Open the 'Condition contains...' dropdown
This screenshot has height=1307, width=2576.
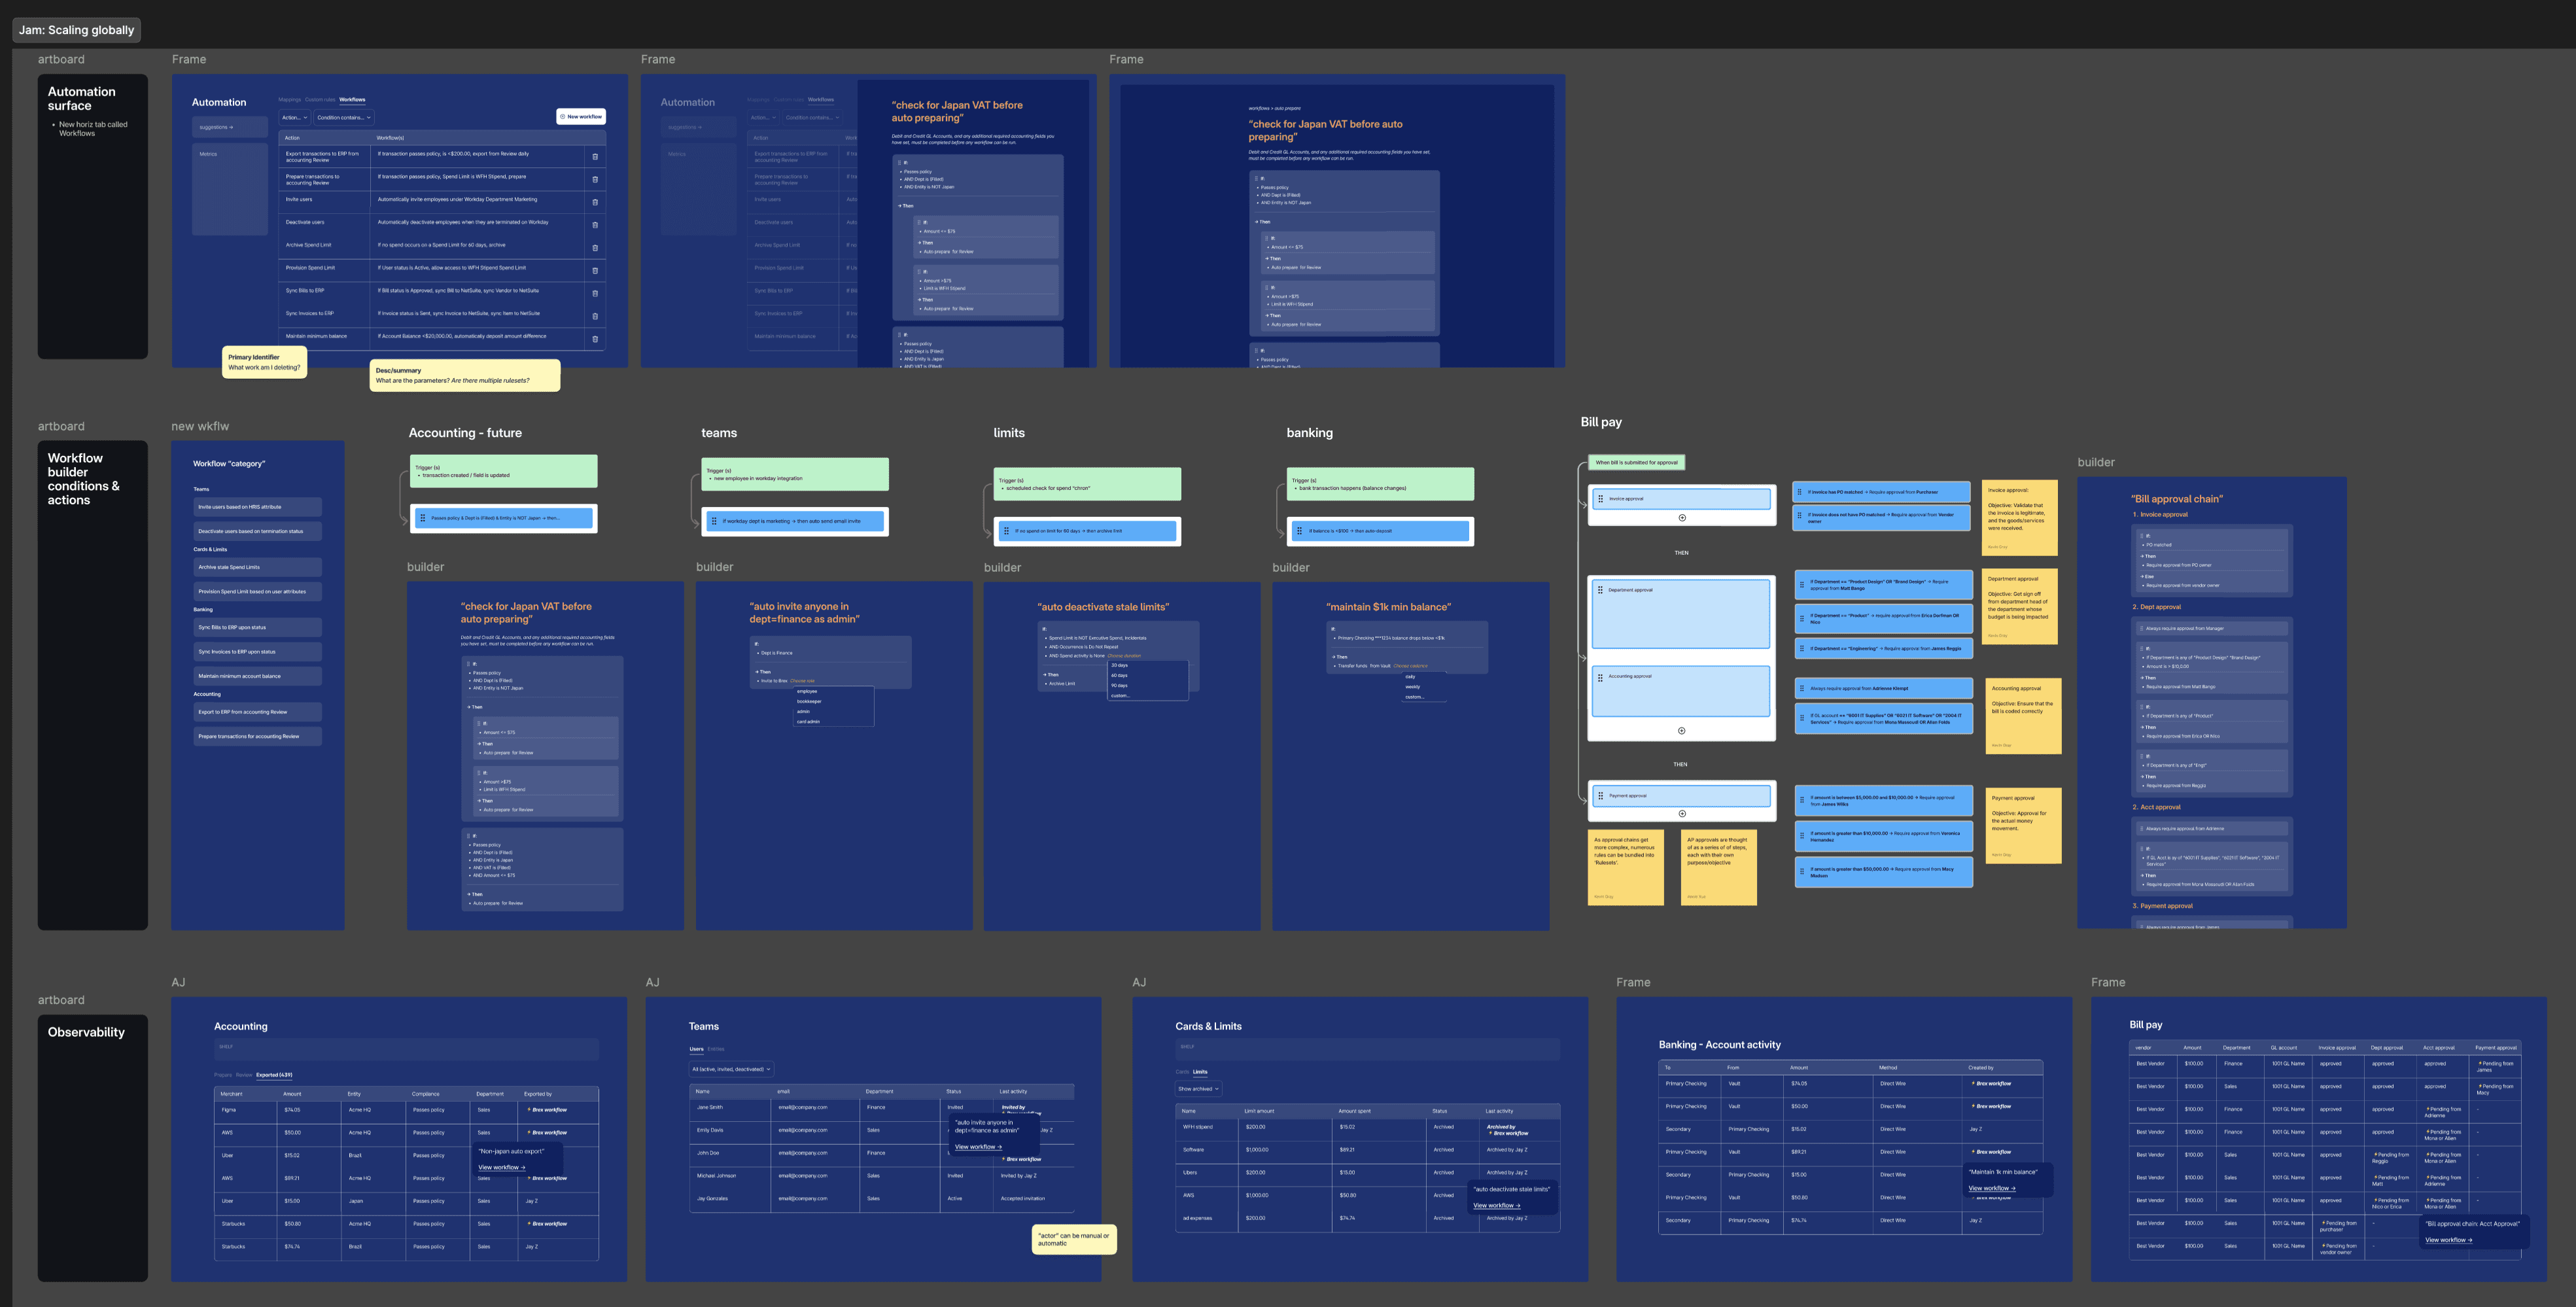[344, 118]
